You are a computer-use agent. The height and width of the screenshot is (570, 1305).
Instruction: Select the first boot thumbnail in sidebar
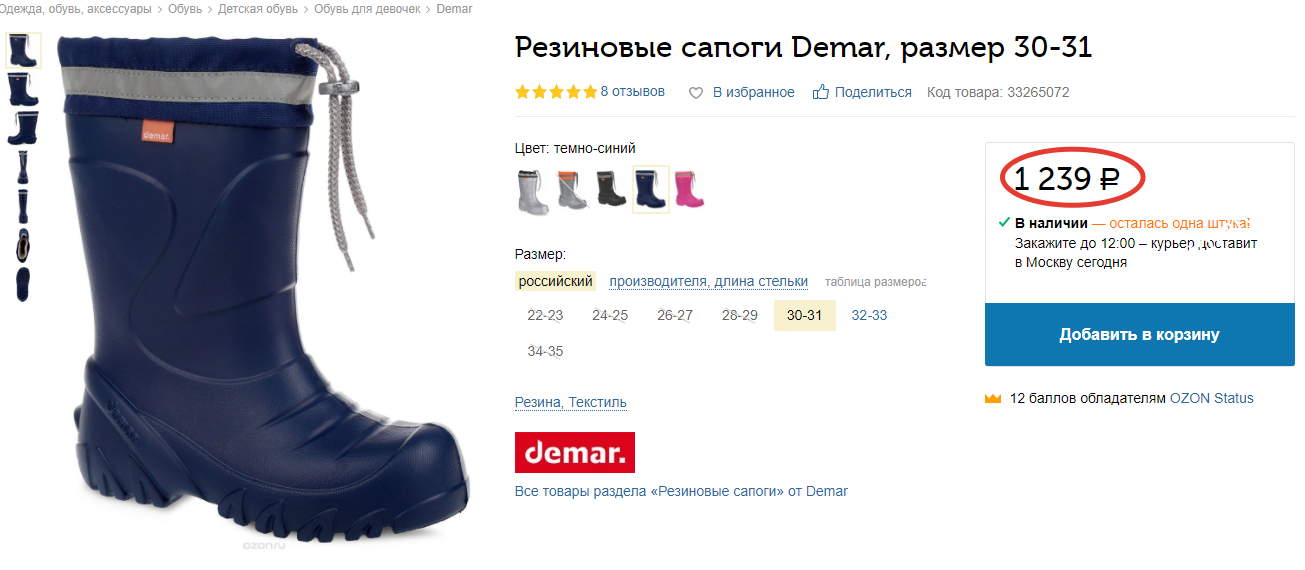pos(22,50)
